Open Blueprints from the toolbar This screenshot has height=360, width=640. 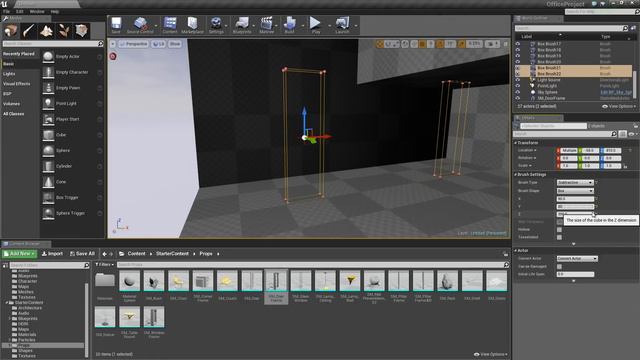(242, 25)
